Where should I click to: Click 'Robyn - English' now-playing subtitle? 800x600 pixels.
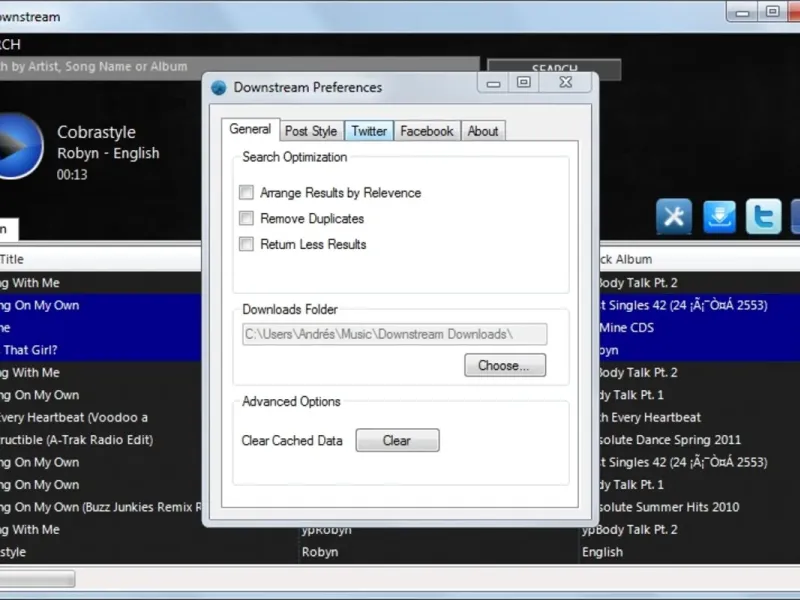pos(108,153)
